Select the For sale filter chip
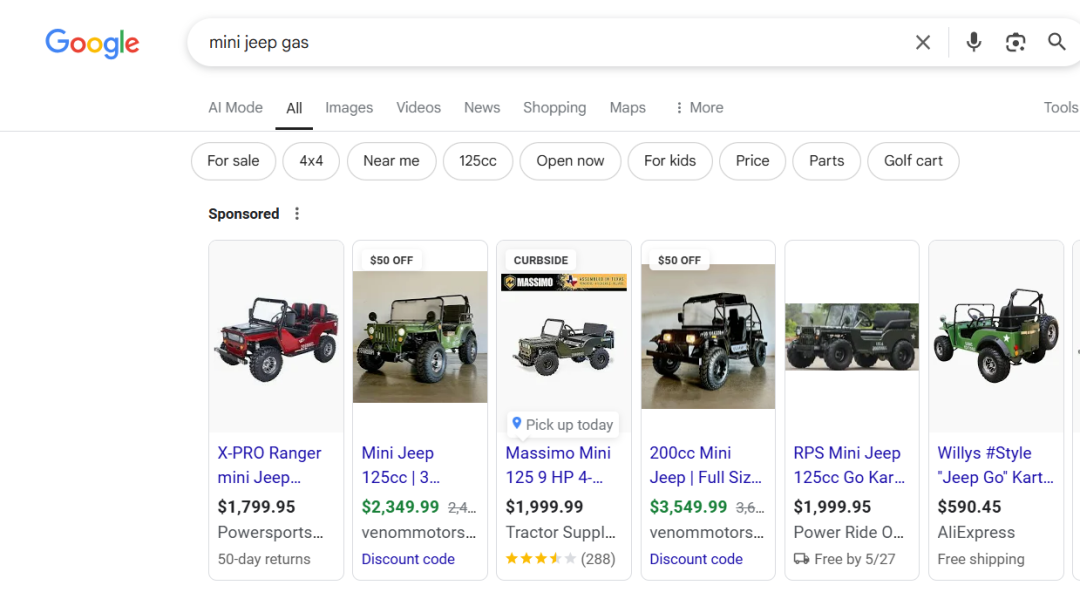 (x=233, y=161)
